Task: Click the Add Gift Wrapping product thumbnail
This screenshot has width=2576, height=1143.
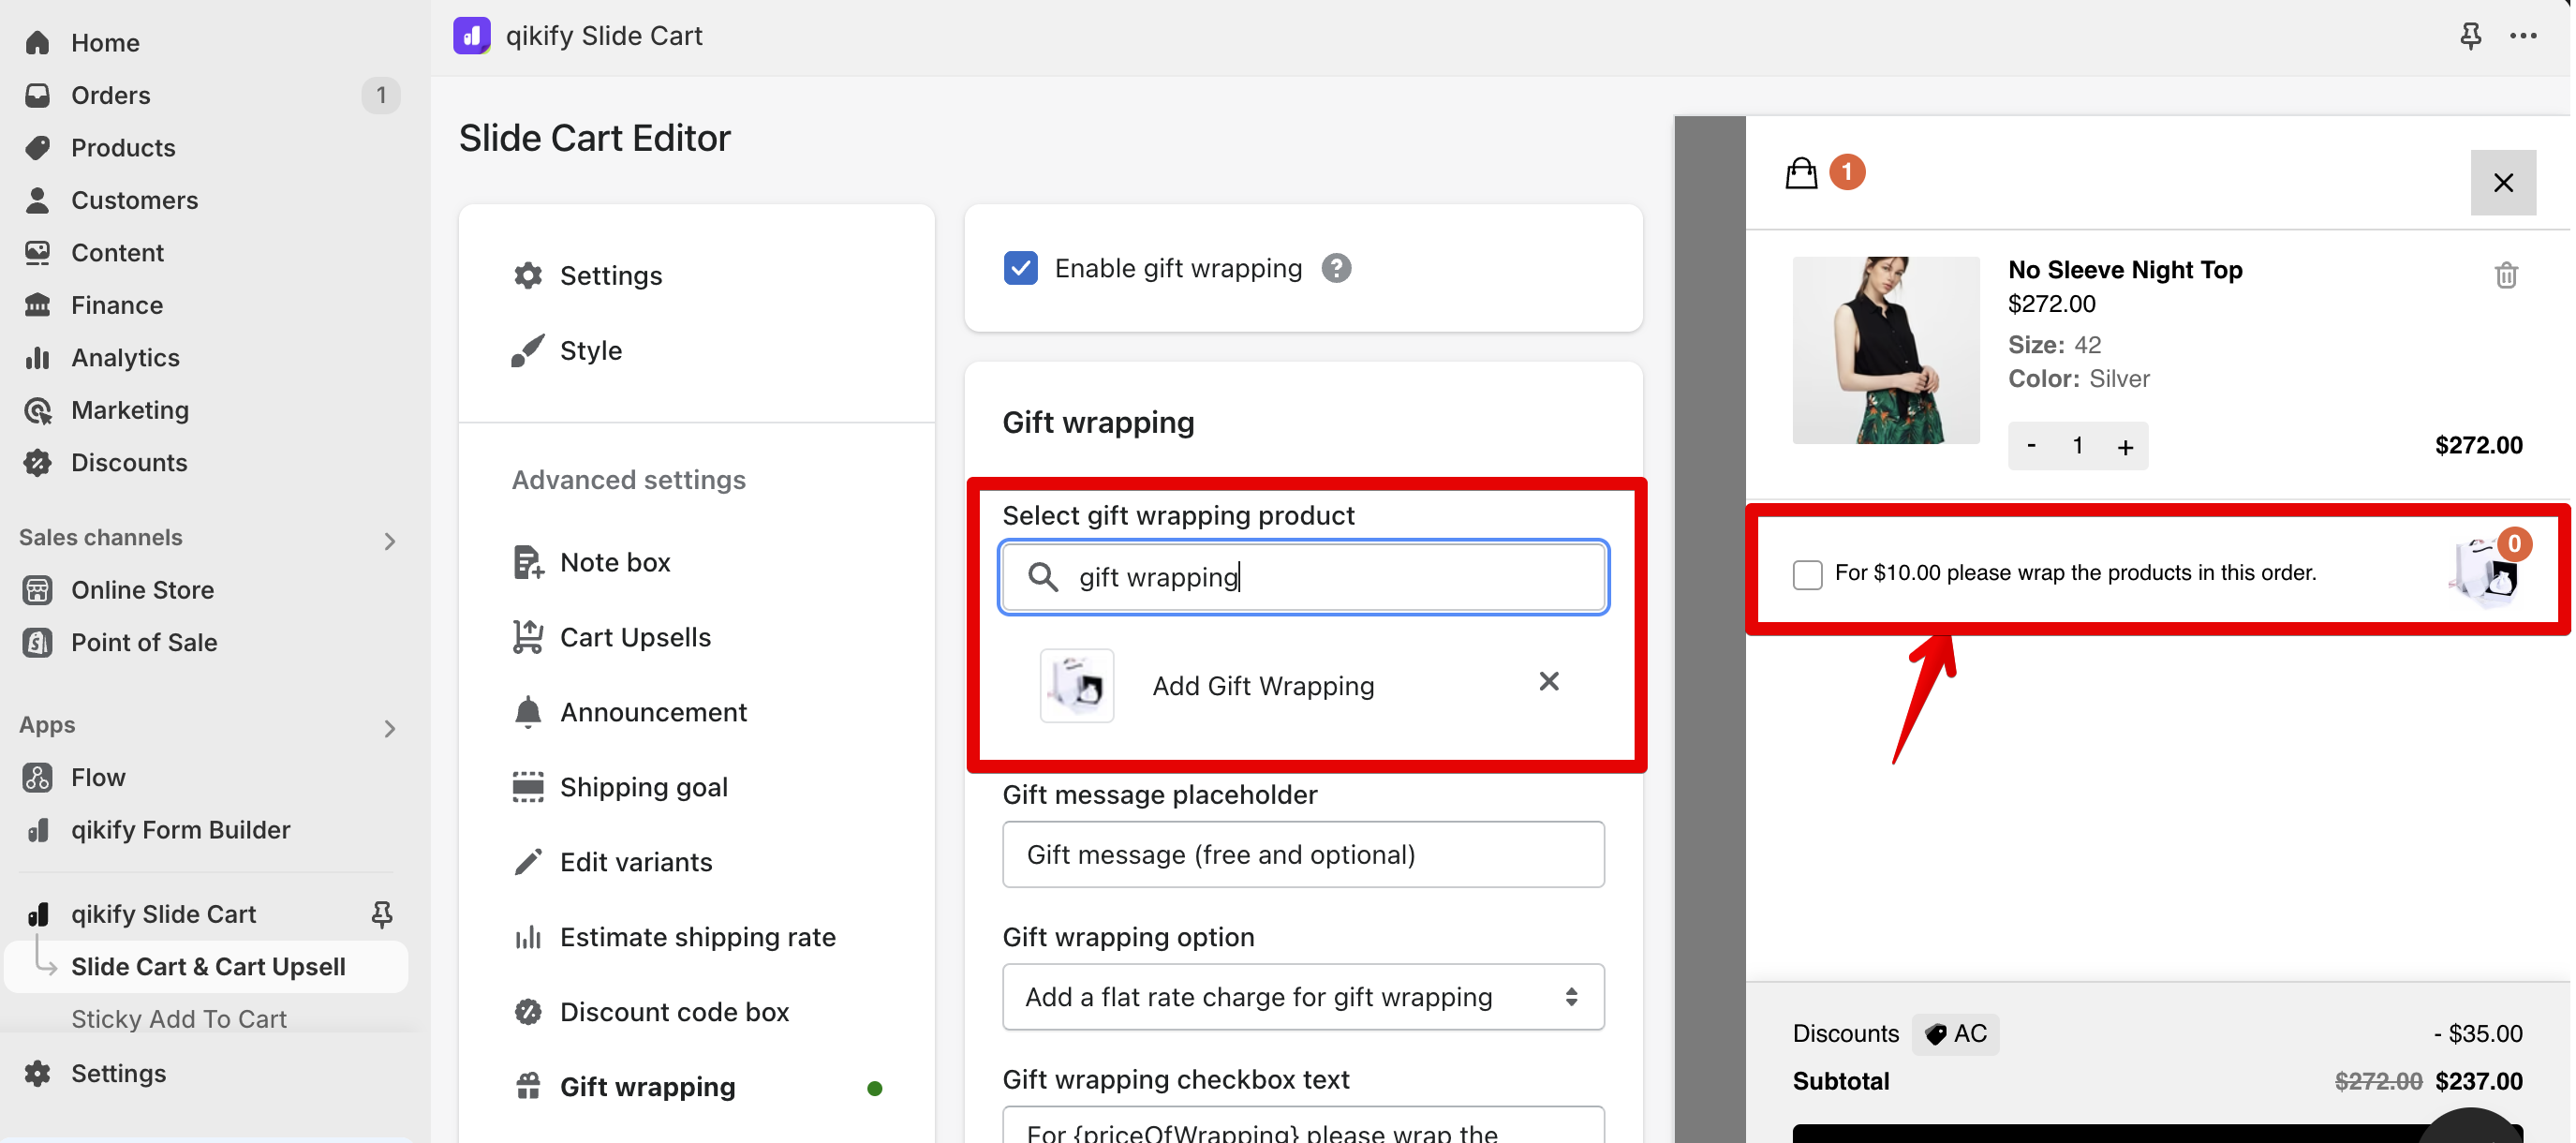Action: point(1077,685)
